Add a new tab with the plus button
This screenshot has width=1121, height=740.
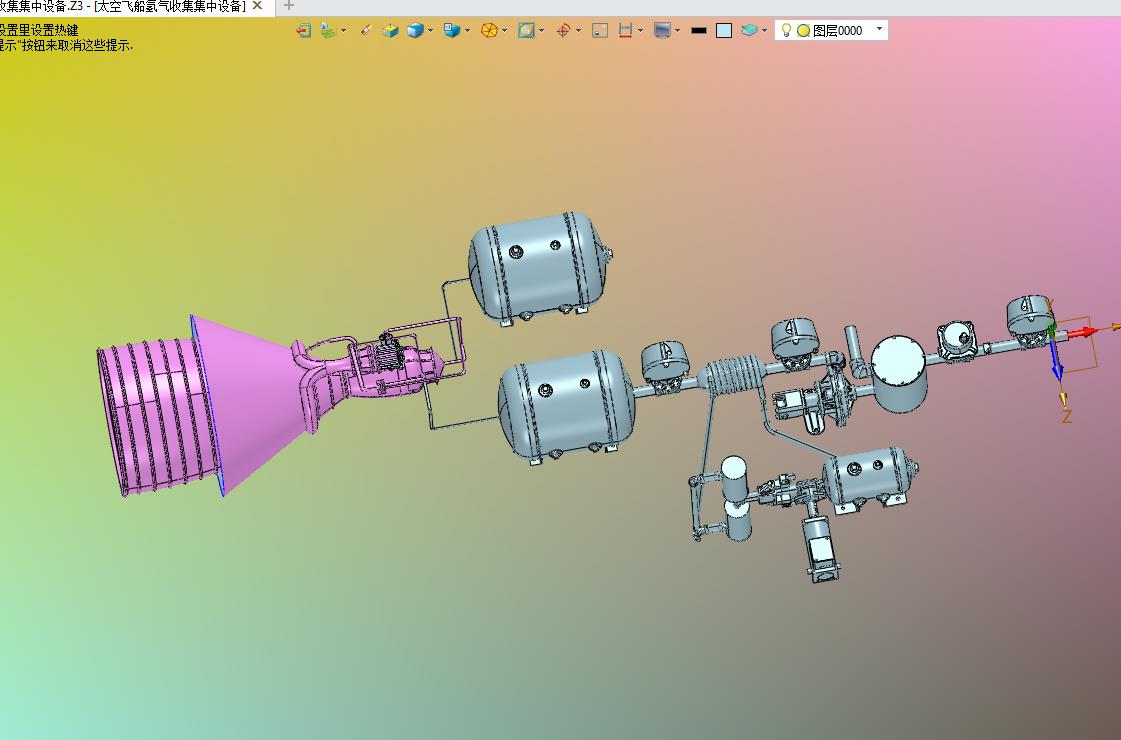click(289, 6)
